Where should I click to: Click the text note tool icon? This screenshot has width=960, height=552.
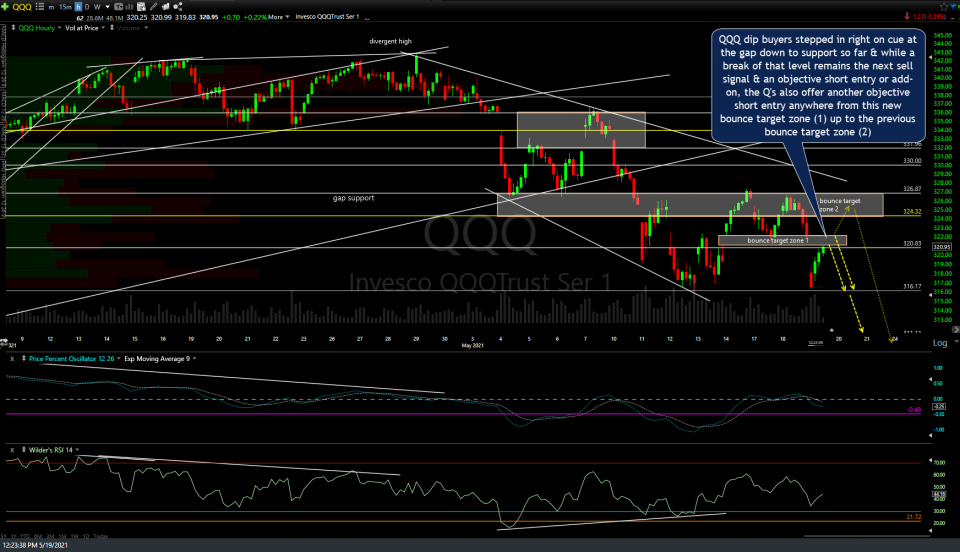click(119, 7)
